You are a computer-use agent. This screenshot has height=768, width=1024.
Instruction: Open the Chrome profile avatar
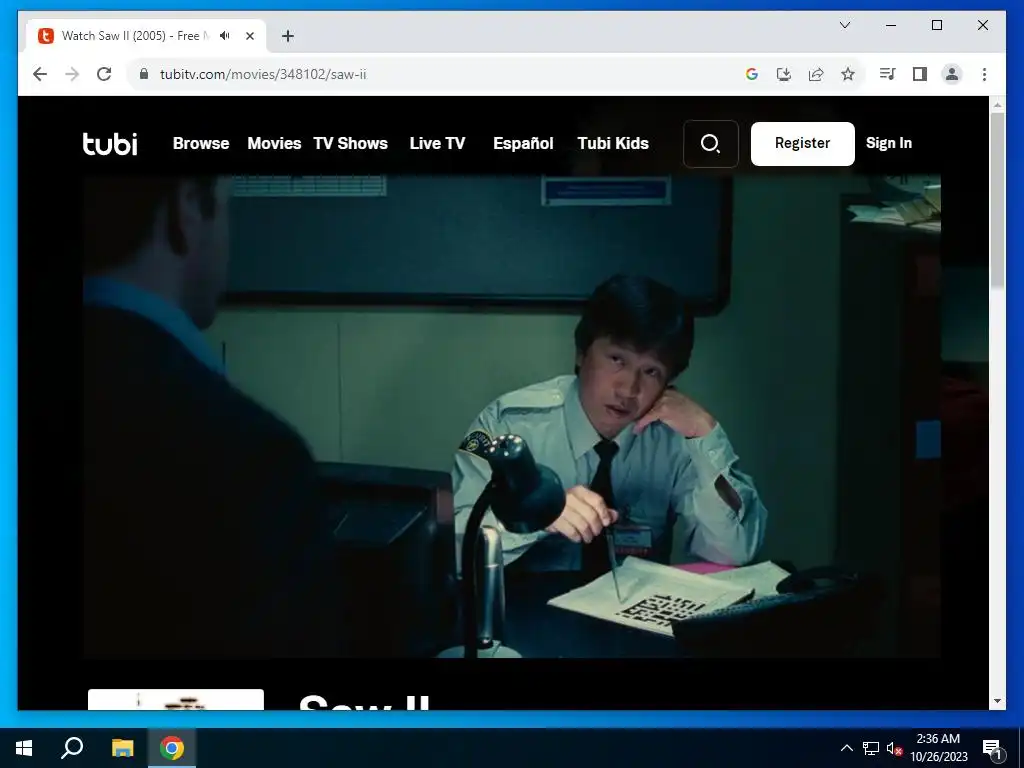coord(952,74)
